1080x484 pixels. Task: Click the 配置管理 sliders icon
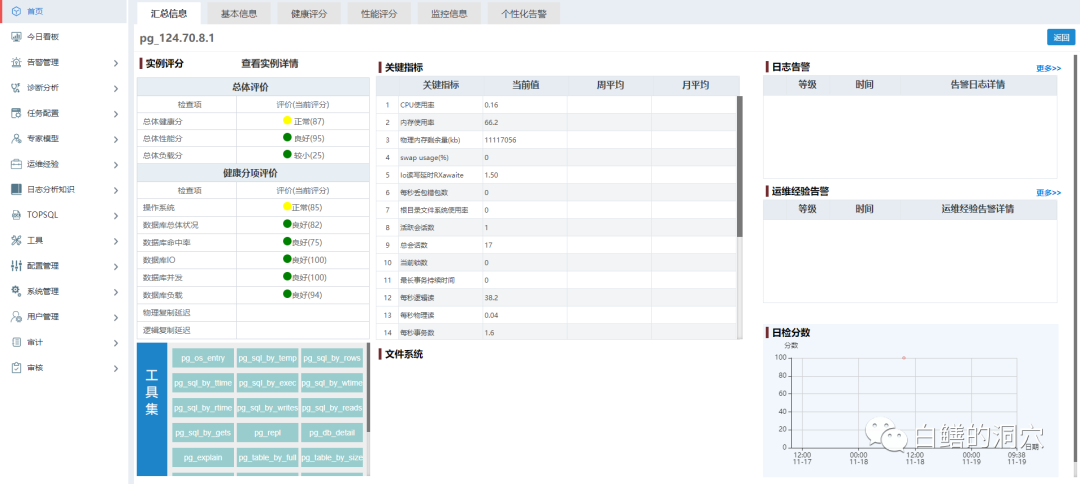(x=16, y=266)
